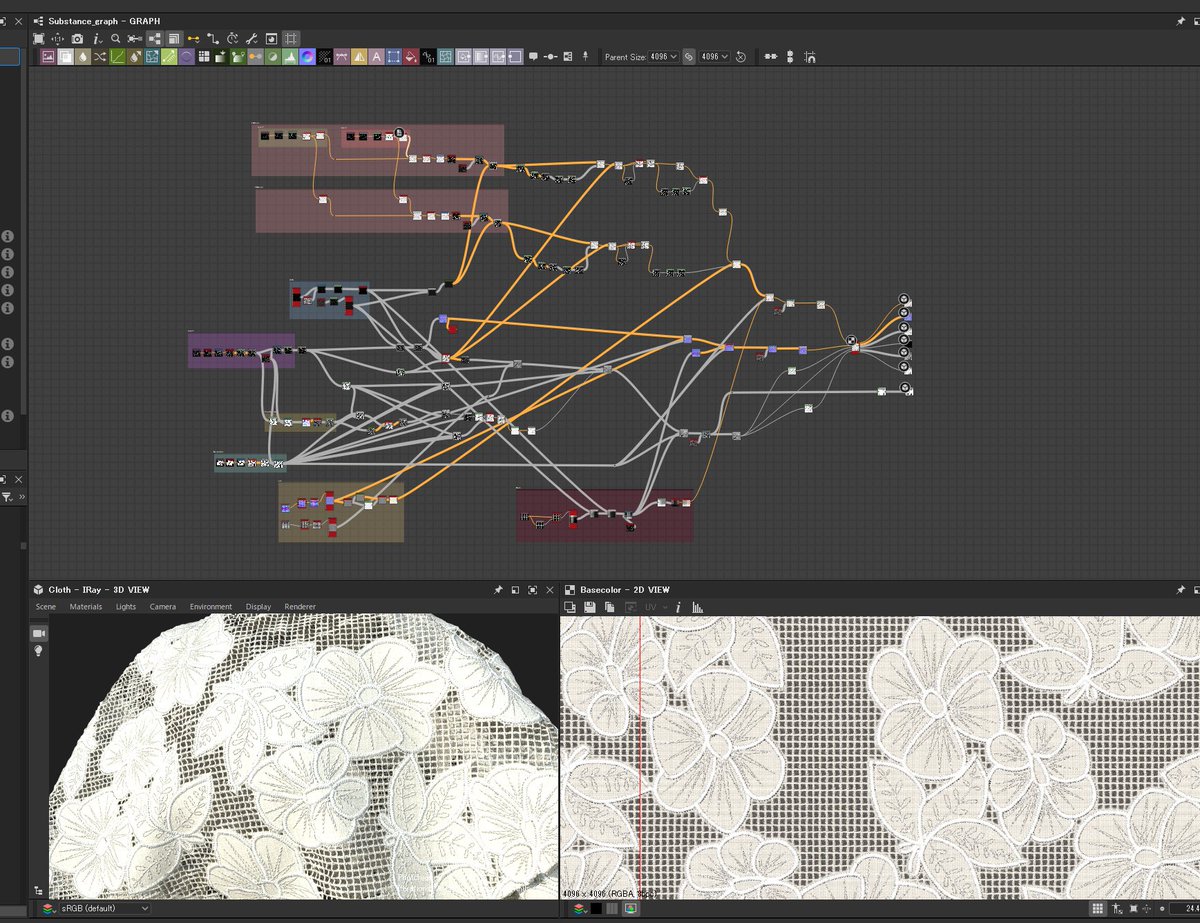Image resolution: width=1200 pixels, height=923 pixels.
Task: Toggle the 3D view light bulb icon
Action: [x=39, y=651]
